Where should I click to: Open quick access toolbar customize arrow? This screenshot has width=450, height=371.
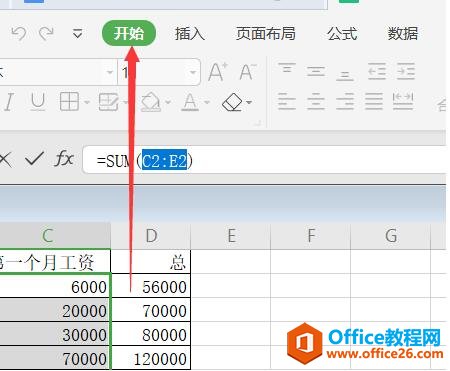tap(77, 33)
